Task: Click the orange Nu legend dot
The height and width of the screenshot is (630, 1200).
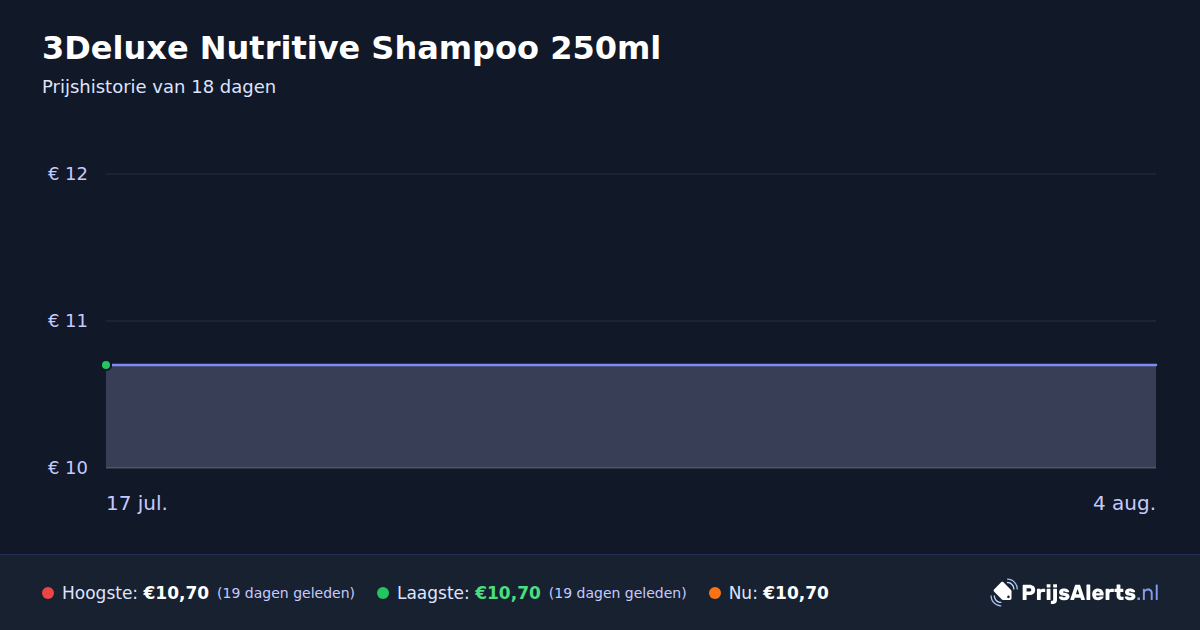Action: coord(715,593)
